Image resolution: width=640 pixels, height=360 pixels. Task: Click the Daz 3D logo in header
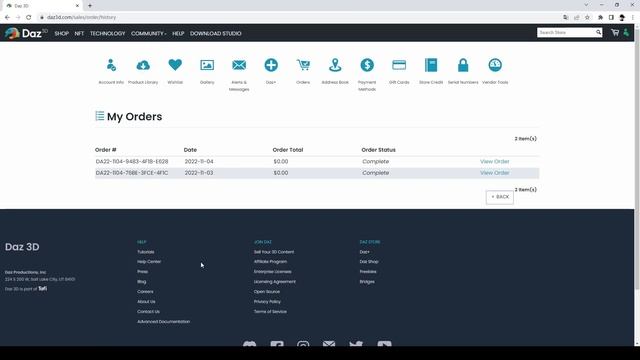[x=26, y=33]
